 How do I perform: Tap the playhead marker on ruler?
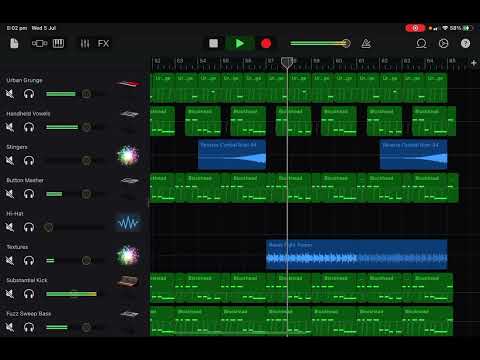(287, 62)
